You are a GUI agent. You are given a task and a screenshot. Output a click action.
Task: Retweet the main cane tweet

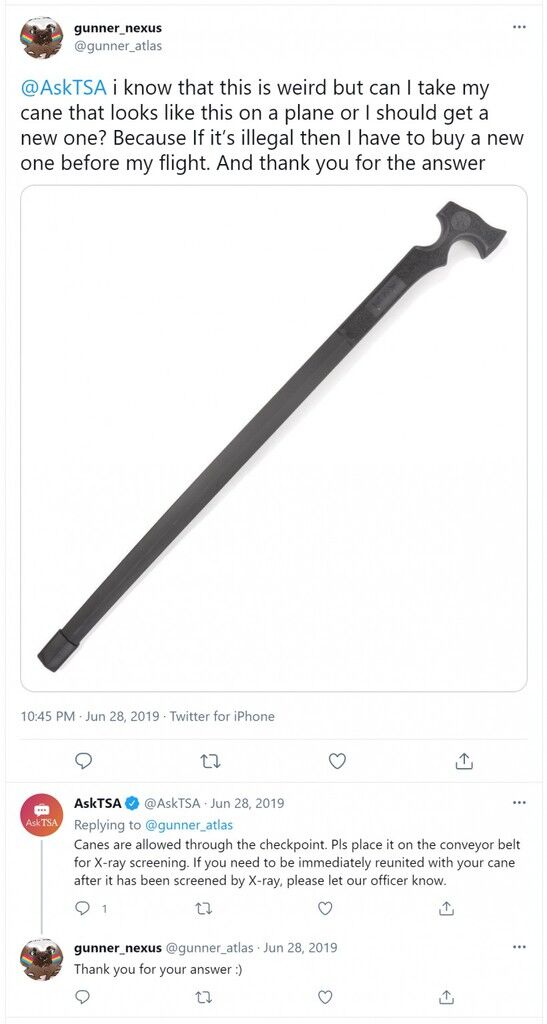click(x=210, y=761)
